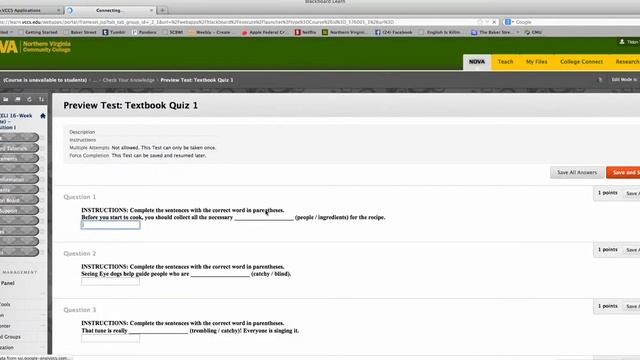Click the reorder arrows icon above course menu
Viewport: 640px width, 360px height.
tap(41, 99)
